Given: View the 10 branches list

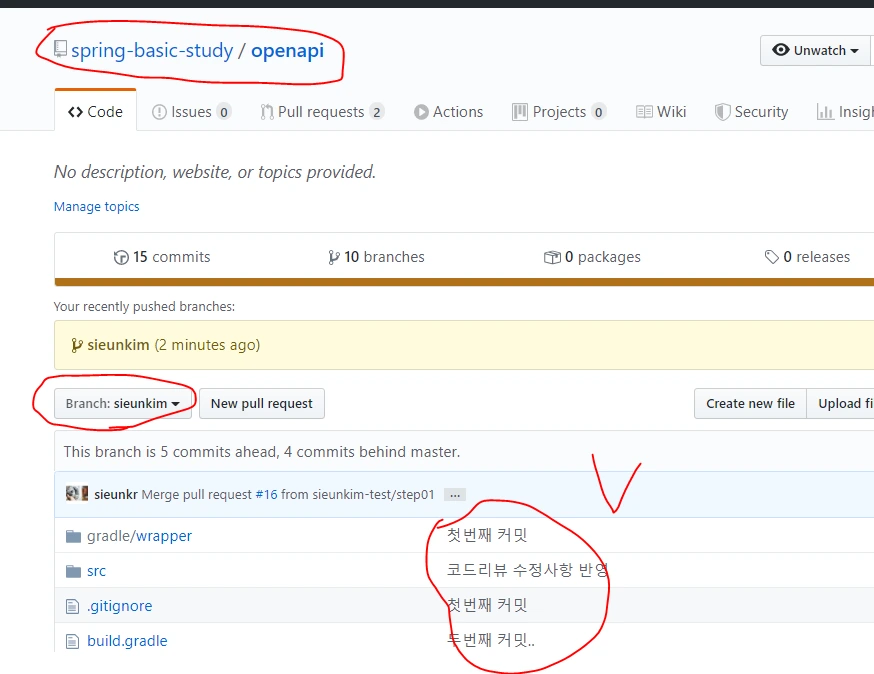Looking at the screenshot, I should [x=376, y=257].
